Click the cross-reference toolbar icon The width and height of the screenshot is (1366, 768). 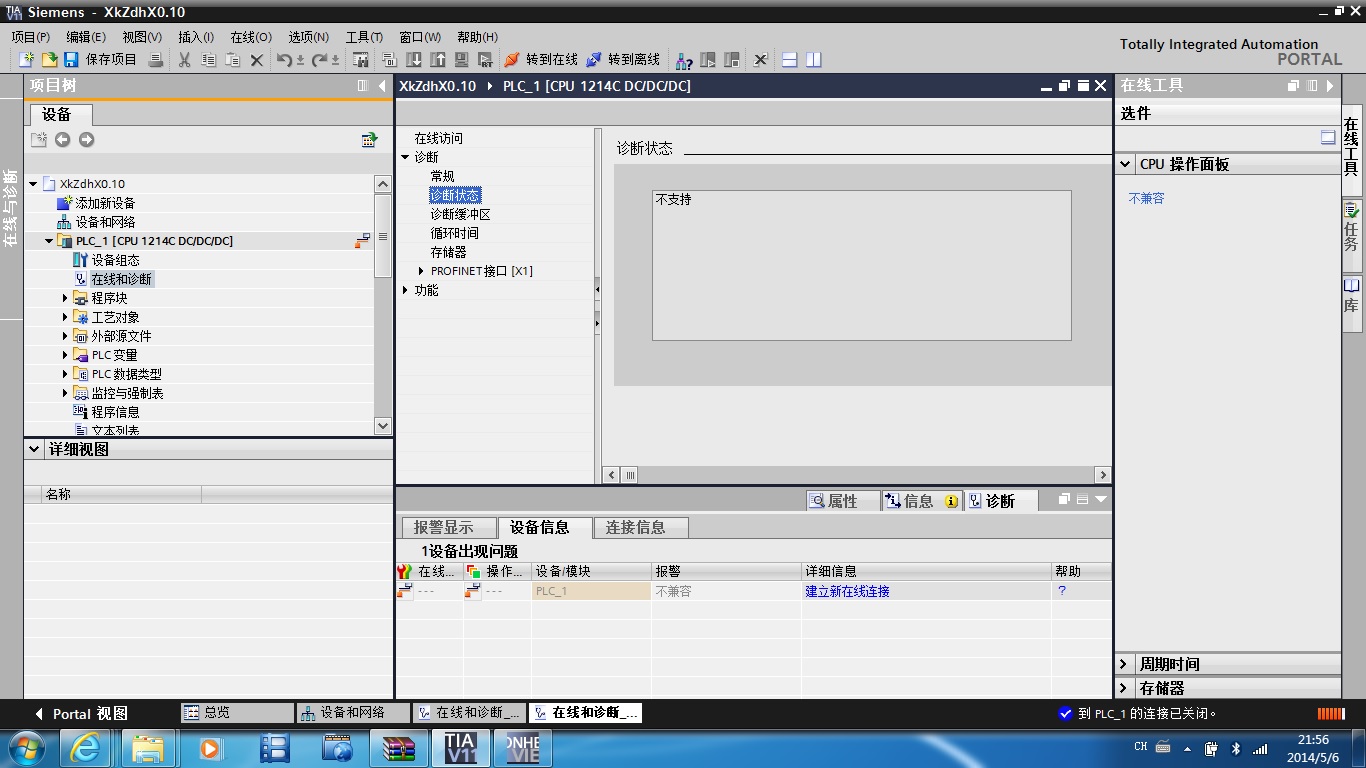coord(761,60)
